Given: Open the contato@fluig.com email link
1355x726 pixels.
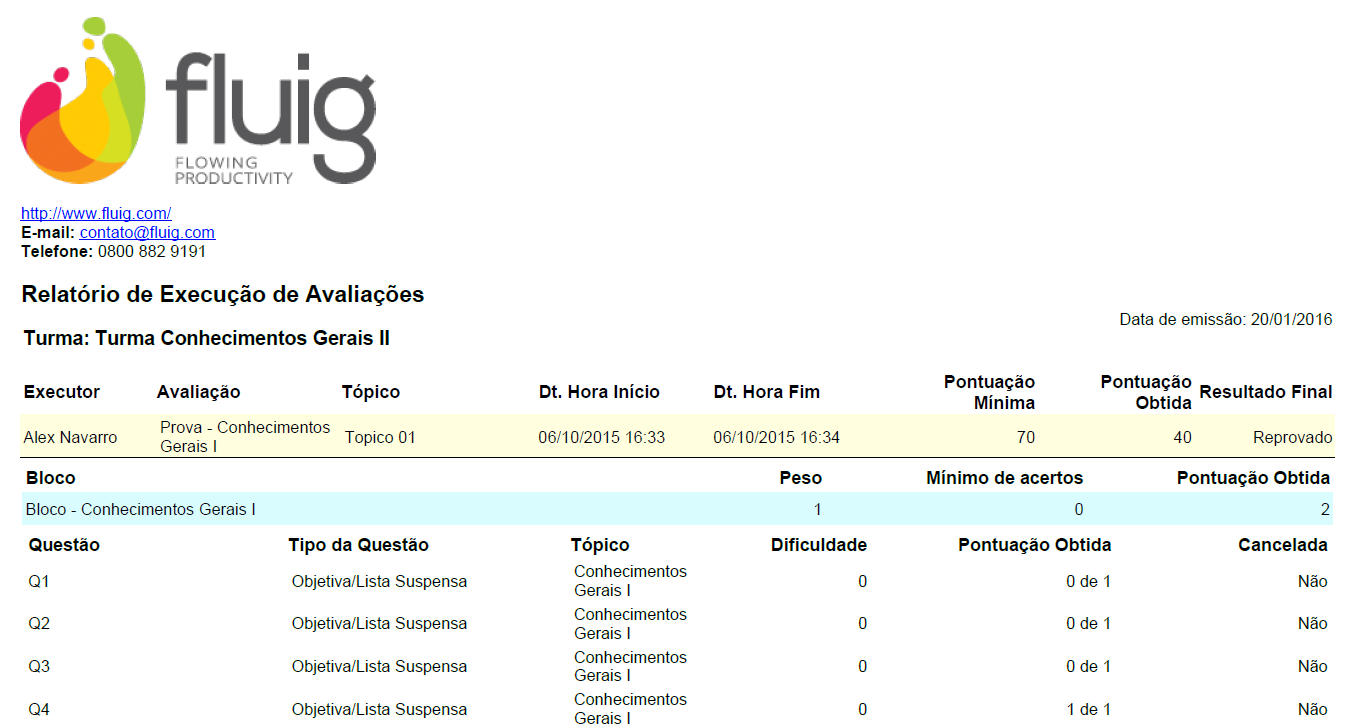Looking at the screenshot, I should click(147, 232).
